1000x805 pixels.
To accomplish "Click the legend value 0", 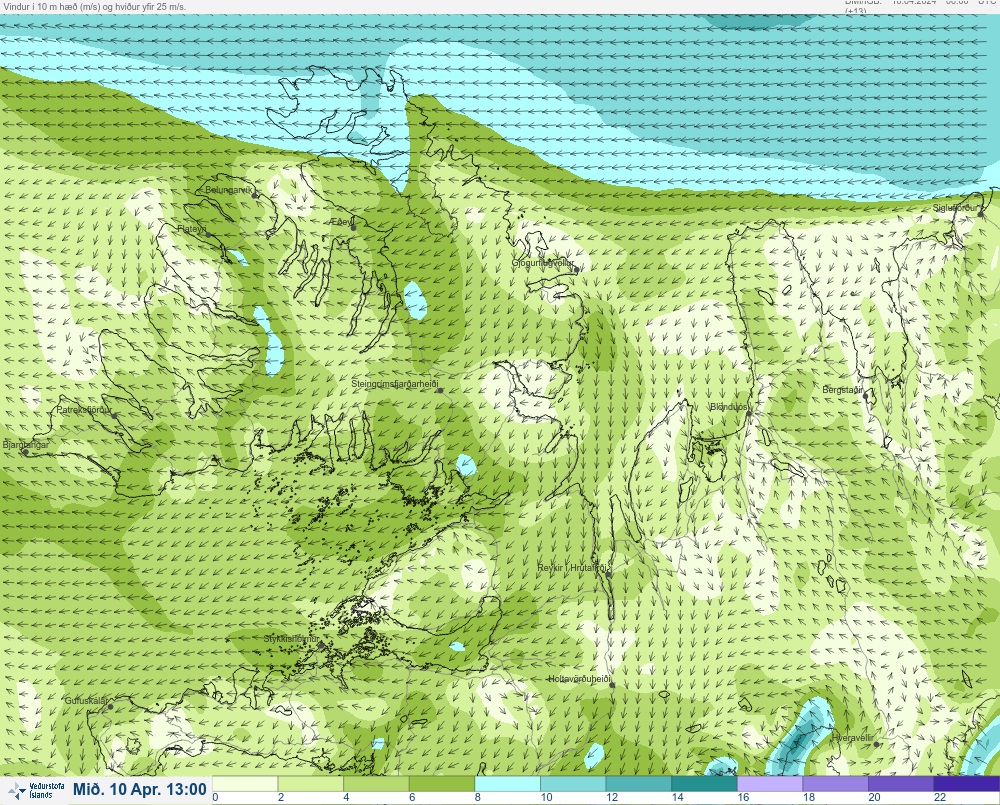I will click(x=216, y=797).
